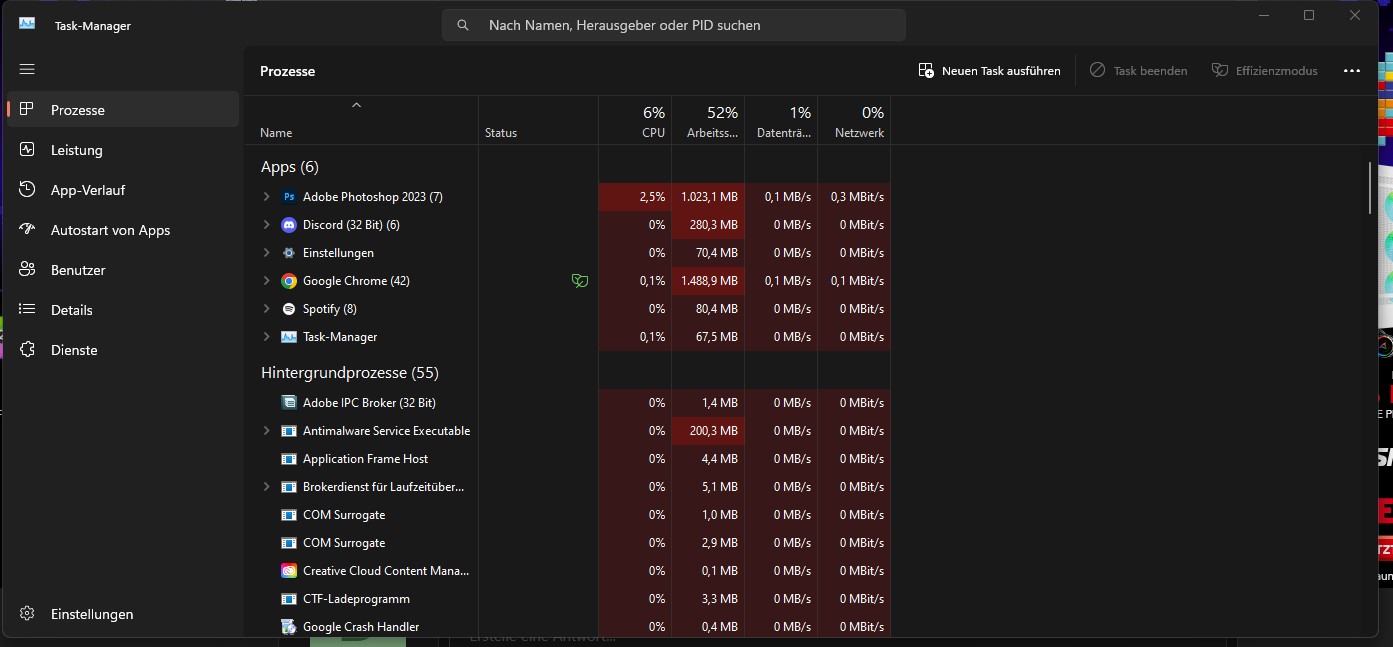Sort by the Status column header
Screen dimensions: 1393x647
point(538,121)
